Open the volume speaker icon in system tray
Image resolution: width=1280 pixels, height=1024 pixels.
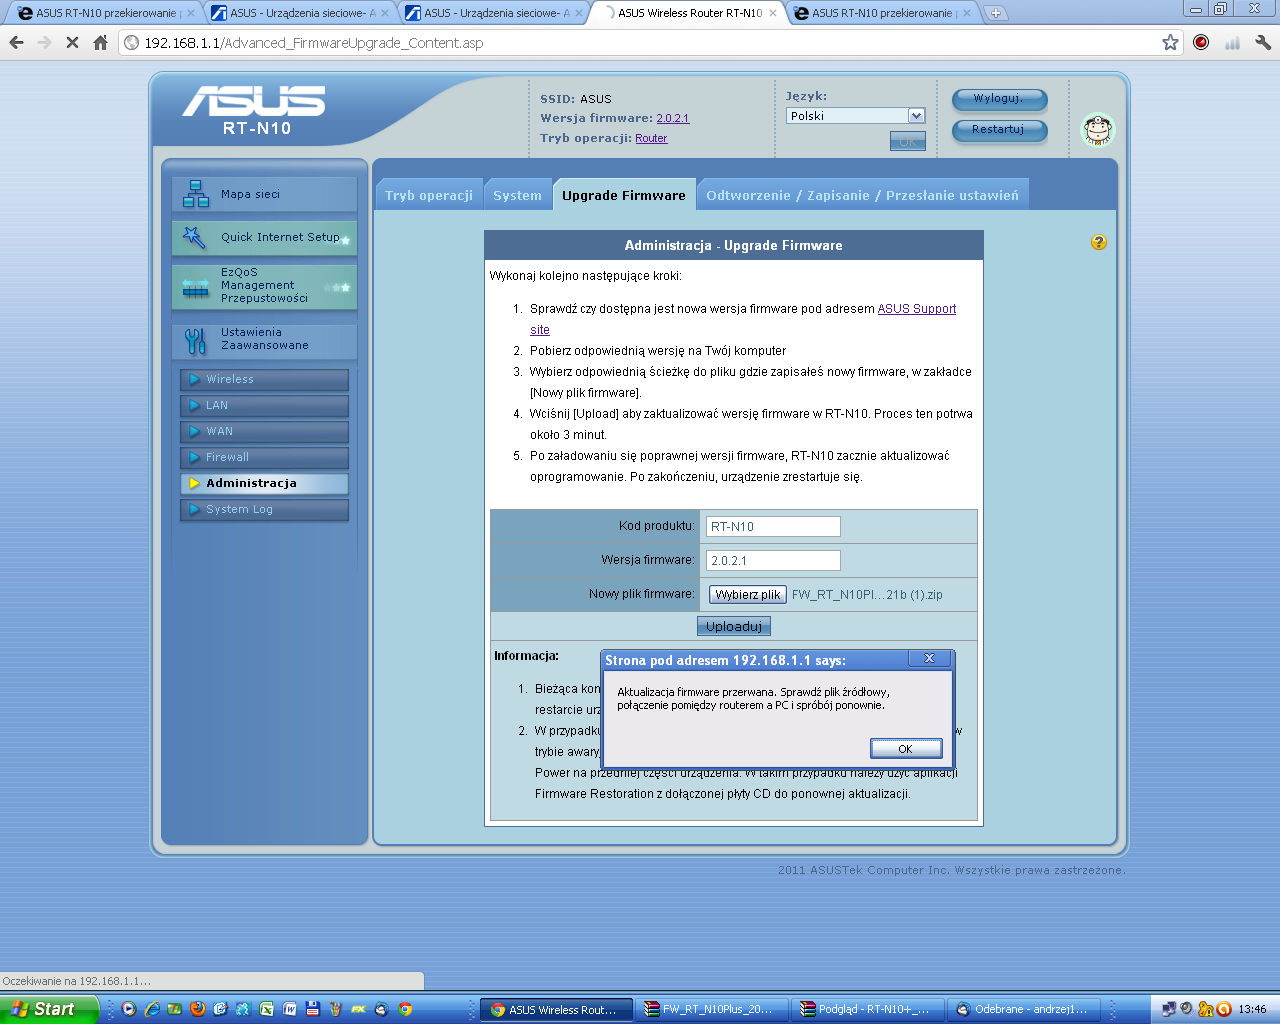tap(1186, 1008)
